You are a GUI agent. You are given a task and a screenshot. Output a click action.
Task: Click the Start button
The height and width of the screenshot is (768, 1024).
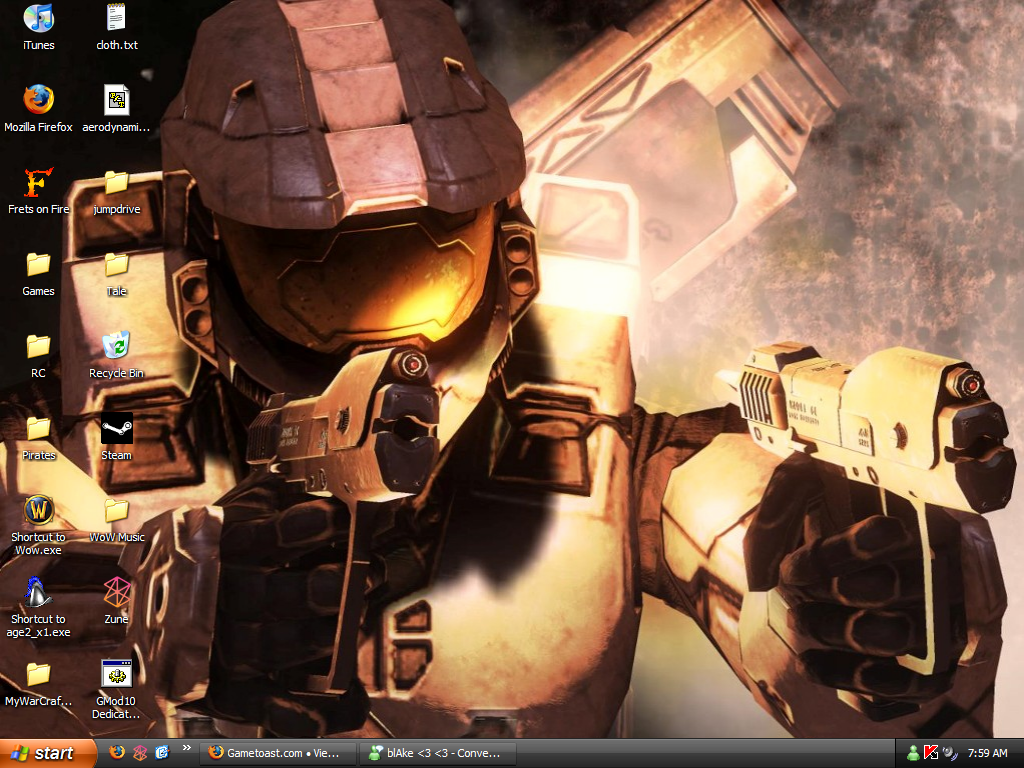(47, 753)
